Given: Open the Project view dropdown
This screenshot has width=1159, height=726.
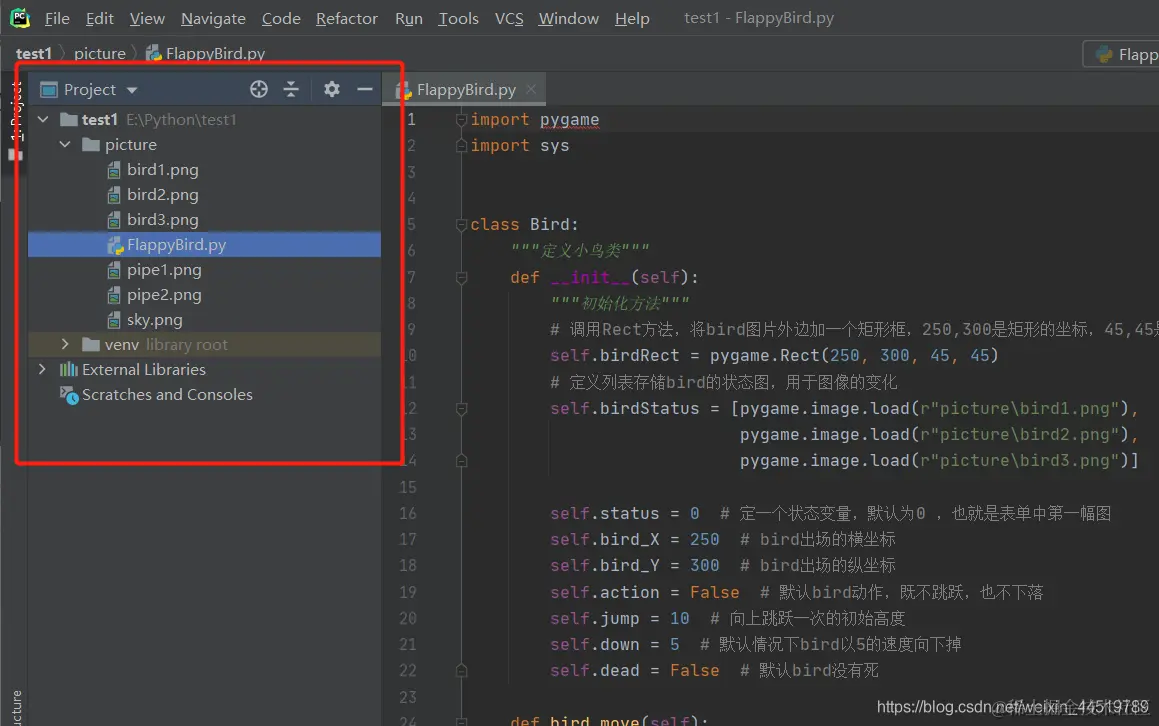Looking at the screenshot, I should [132, 90].
